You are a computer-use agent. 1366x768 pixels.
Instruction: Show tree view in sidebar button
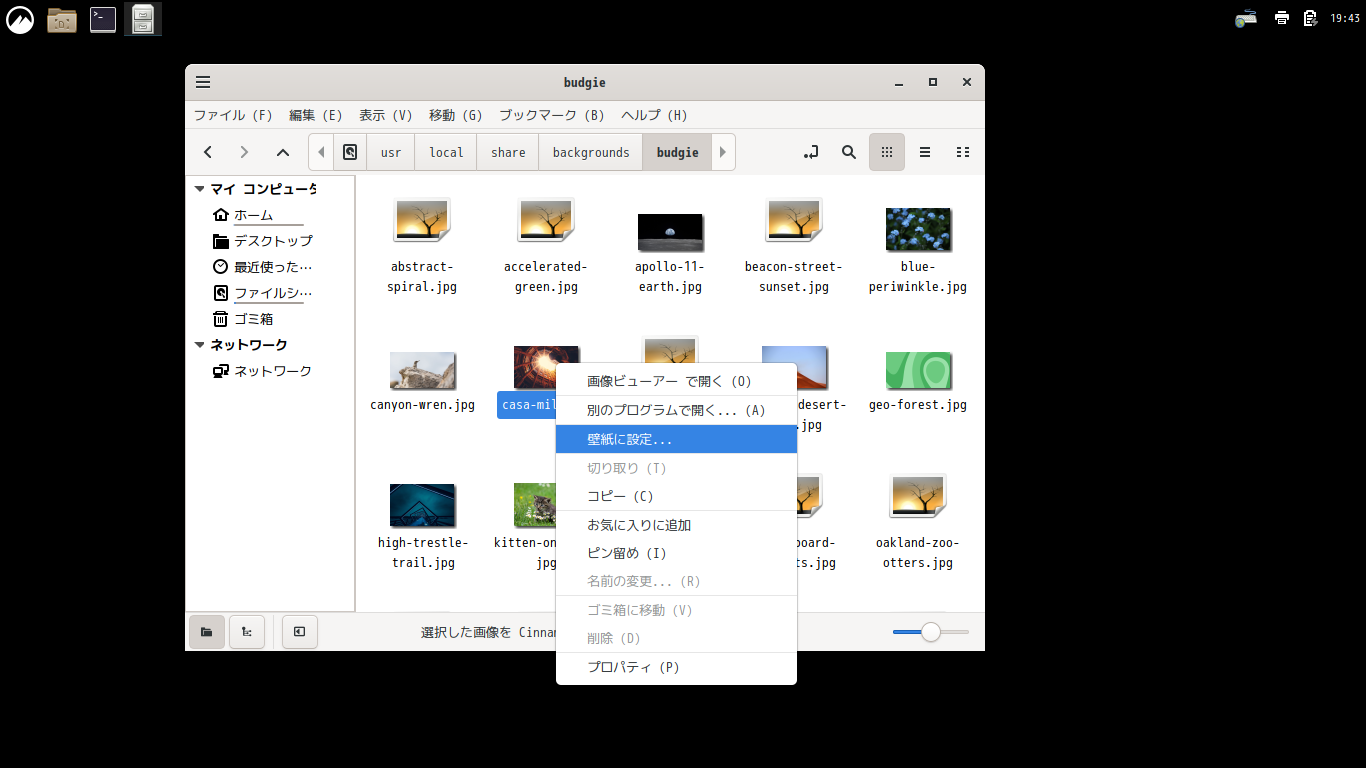click(247, 631)
